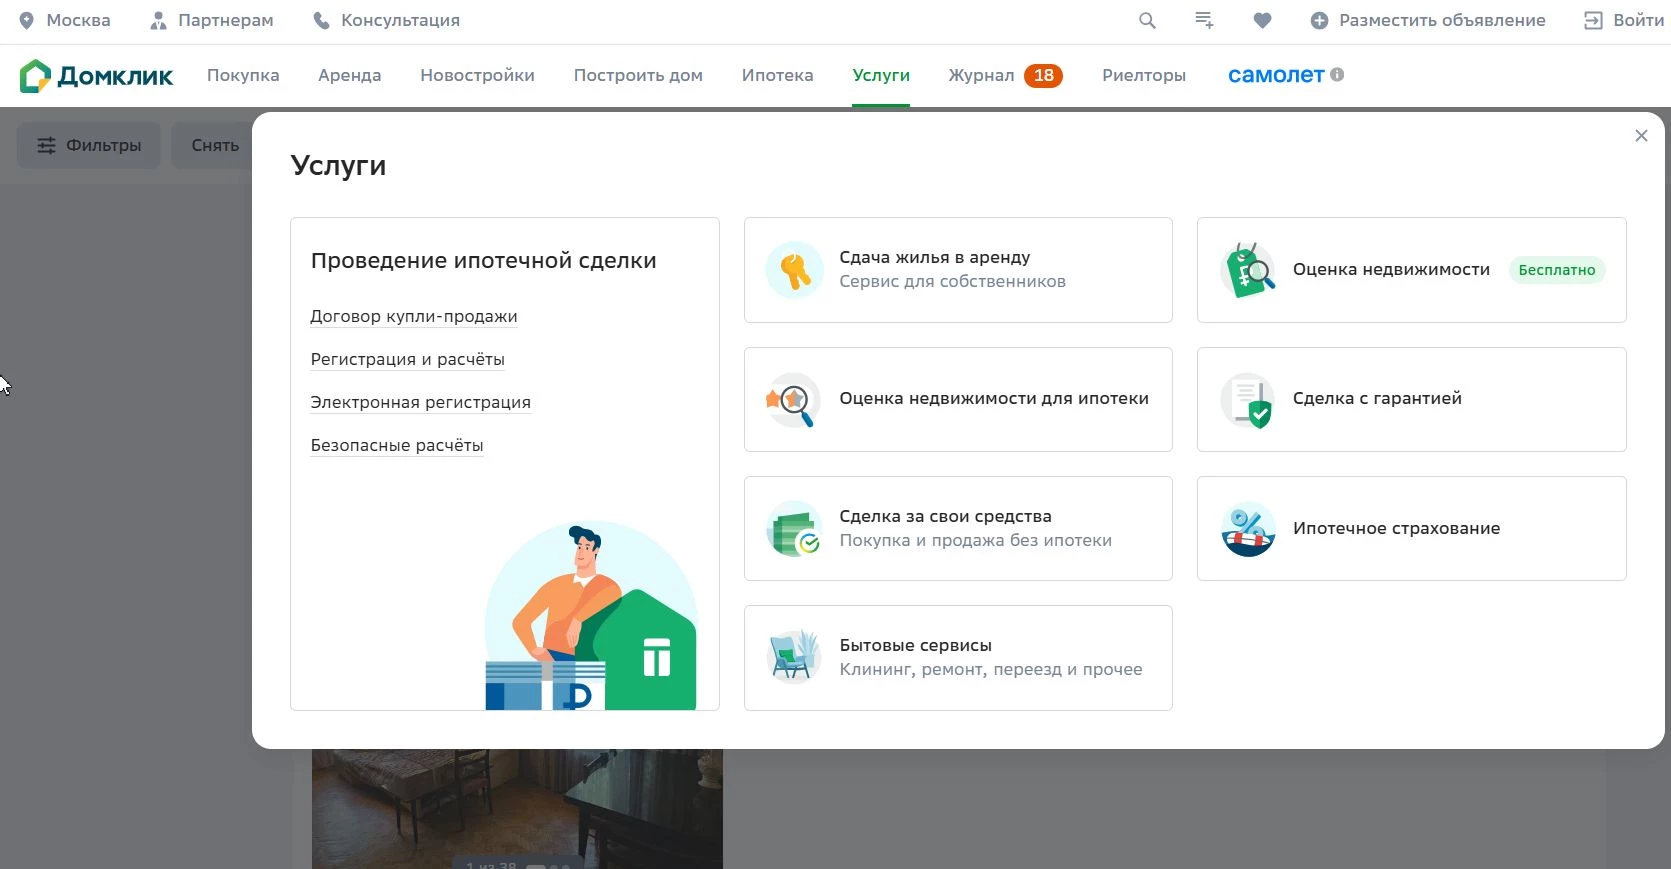The width and height of the screenshot is (1671, 869).
Task: Open the Фильтры button
Action: [x=89, y=146]
